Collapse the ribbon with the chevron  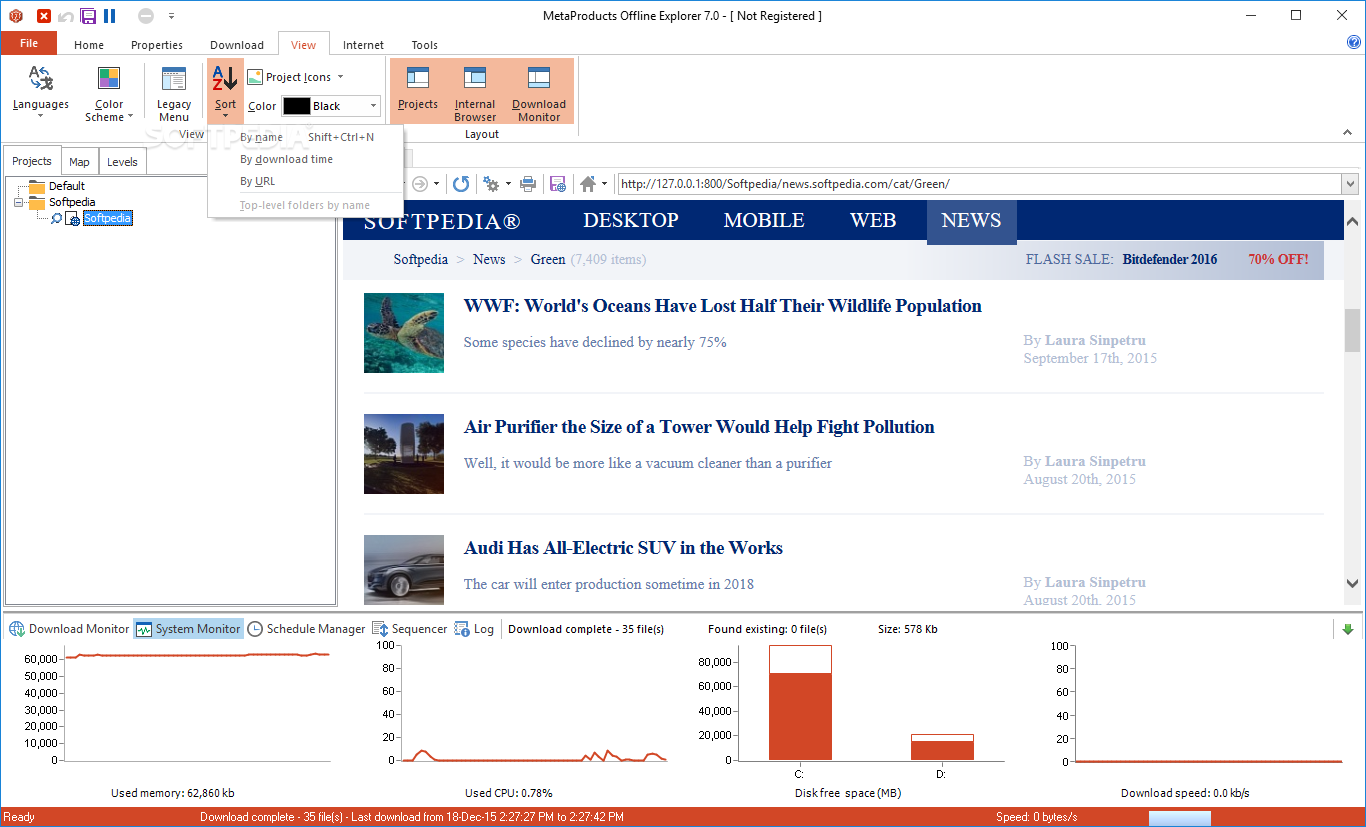pyautogui.click(x=1348, y=133)
